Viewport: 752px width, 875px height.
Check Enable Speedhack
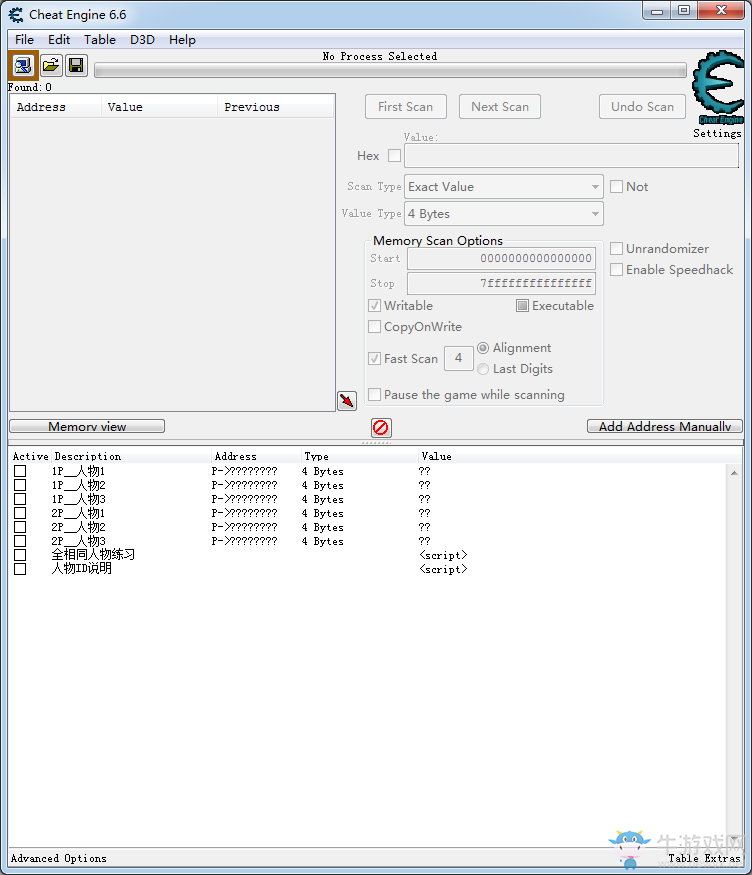616,270
